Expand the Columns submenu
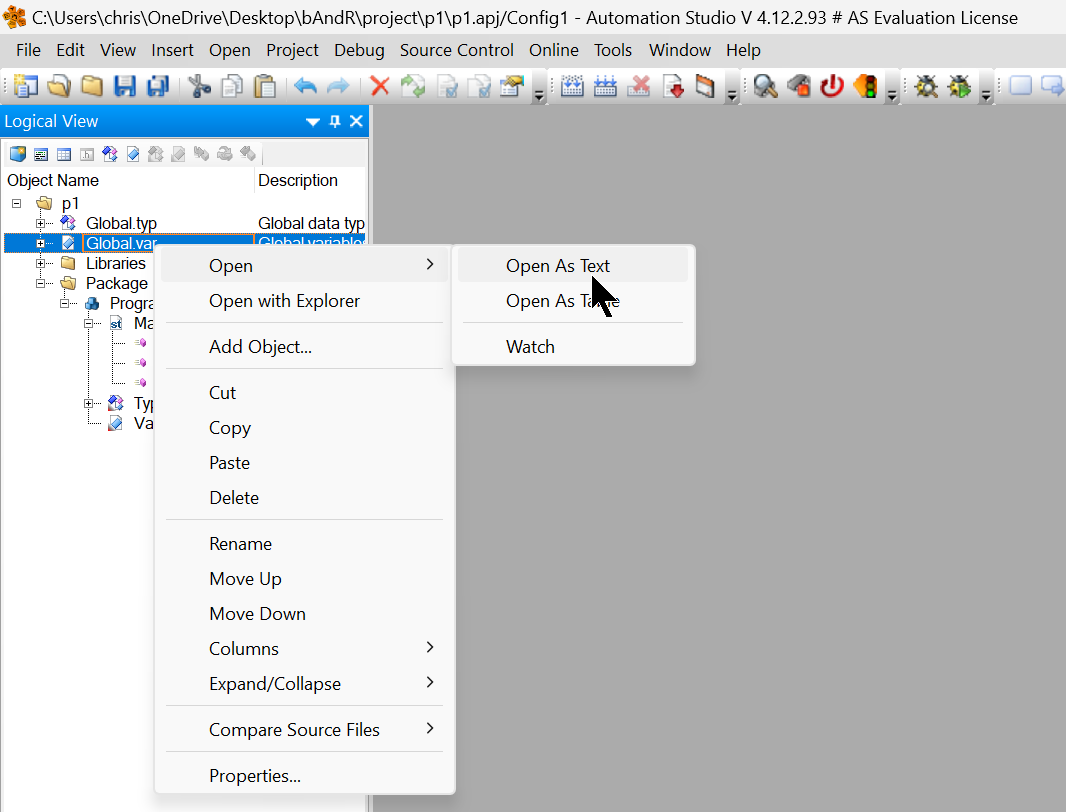Viewport: 1066px width, 812px height. click(305, 649)
